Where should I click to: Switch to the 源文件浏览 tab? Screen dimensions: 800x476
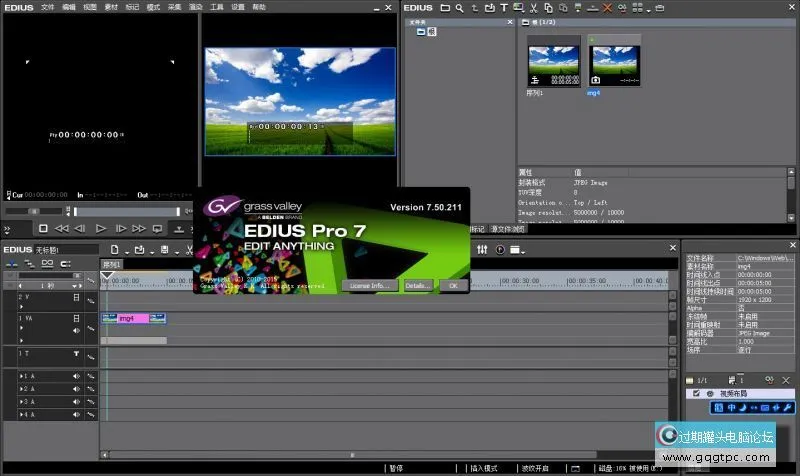click(505, 229)
